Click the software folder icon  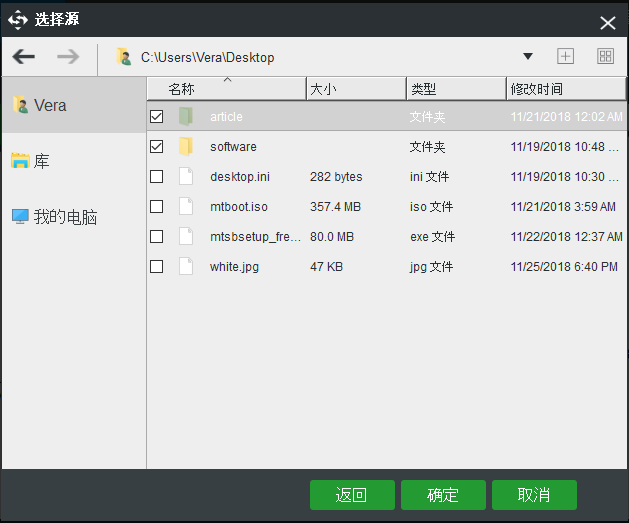click(186, 146)
